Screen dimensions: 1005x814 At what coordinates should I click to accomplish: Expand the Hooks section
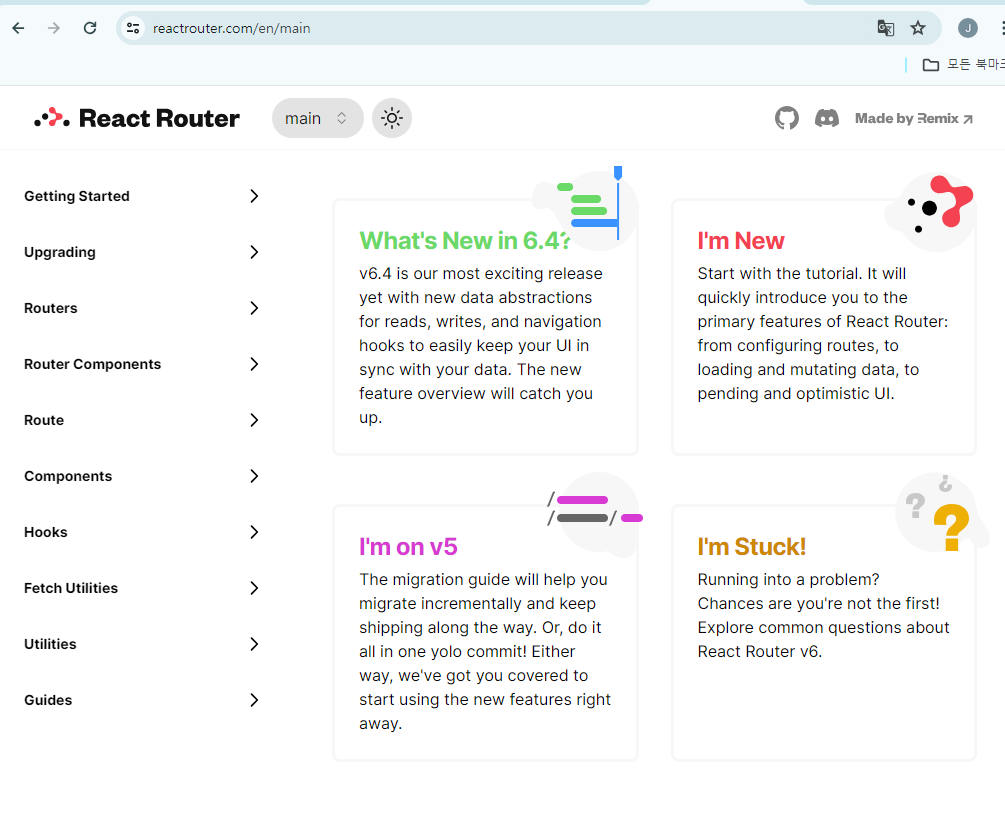141,532
